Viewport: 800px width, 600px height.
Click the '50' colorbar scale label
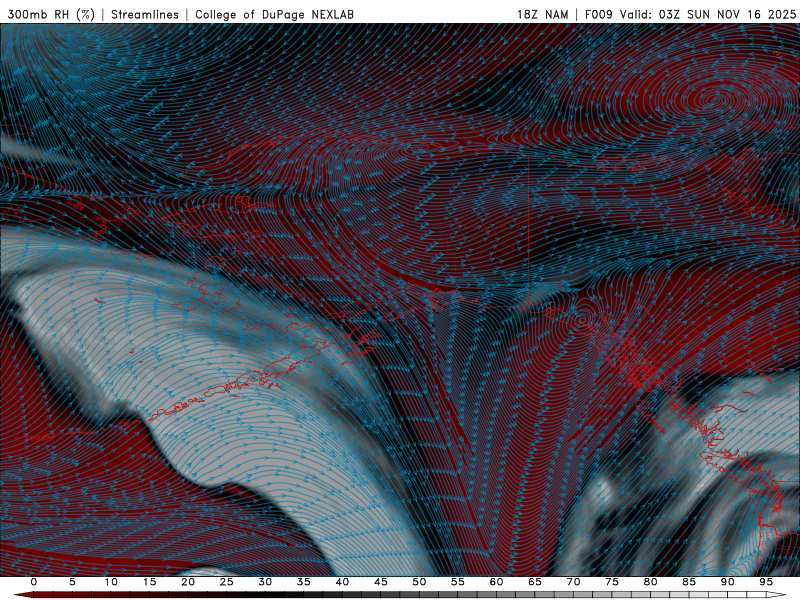[419, 582]
